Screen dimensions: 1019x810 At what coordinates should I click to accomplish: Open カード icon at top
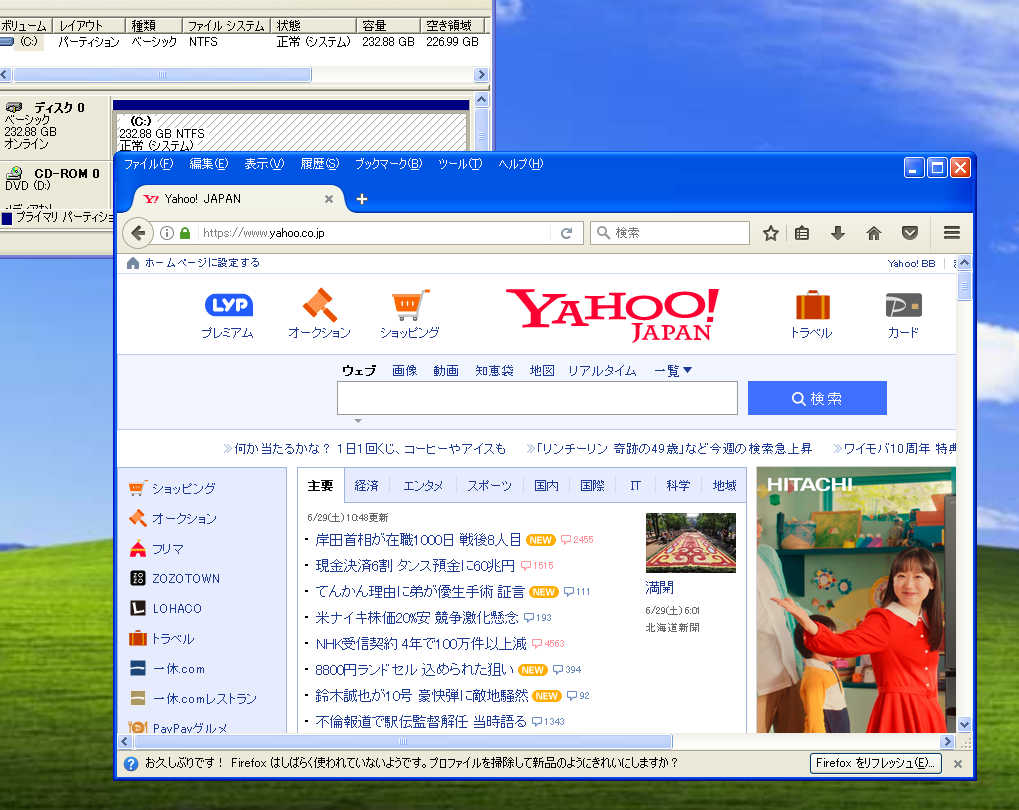903,305
